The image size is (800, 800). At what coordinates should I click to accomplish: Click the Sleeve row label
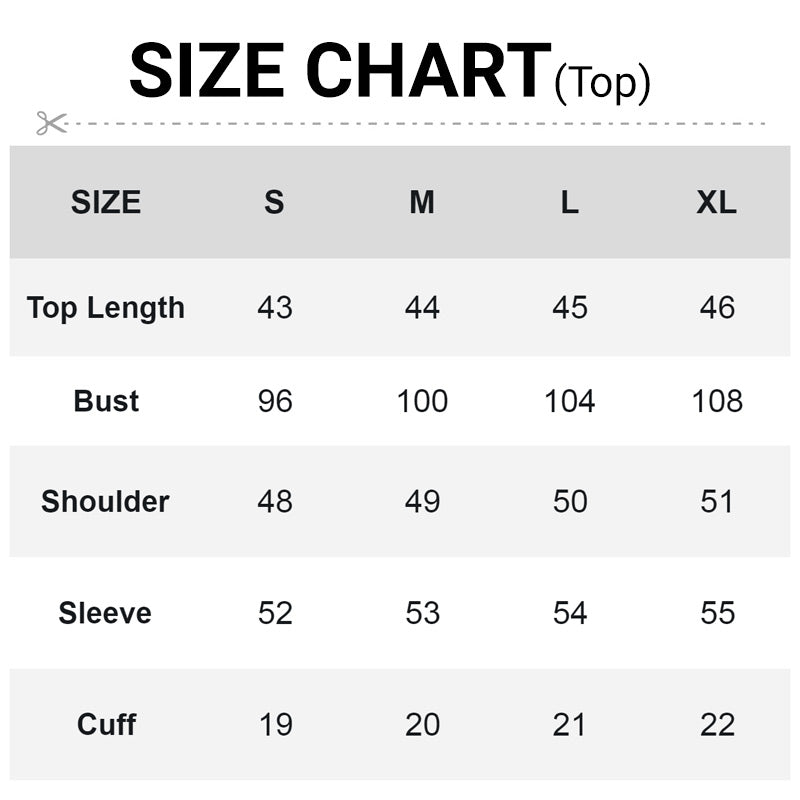[x=105, y=613]
